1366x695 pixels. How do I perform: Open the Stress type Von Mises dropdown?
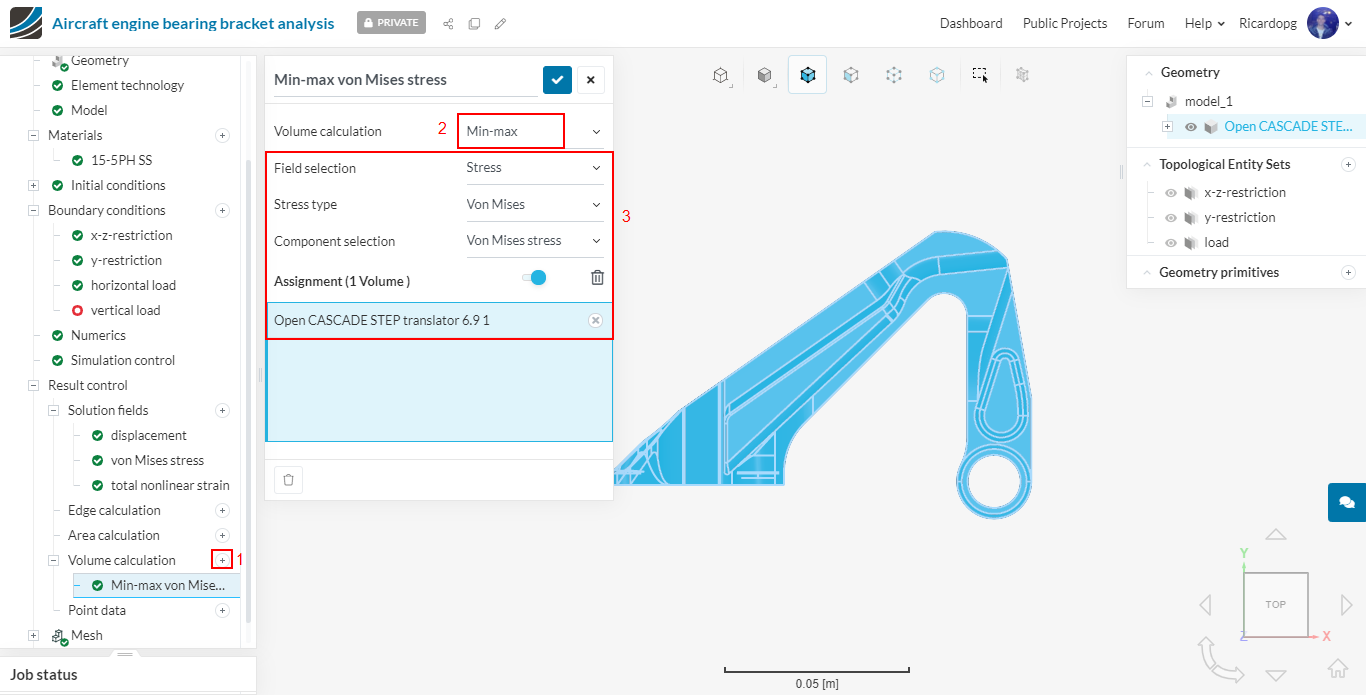535,204
